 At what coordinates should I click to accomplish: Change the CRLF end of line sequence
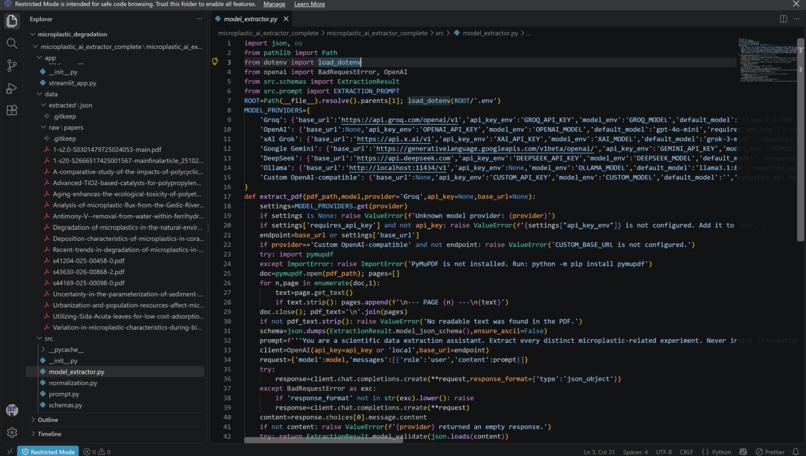point(686,452)
